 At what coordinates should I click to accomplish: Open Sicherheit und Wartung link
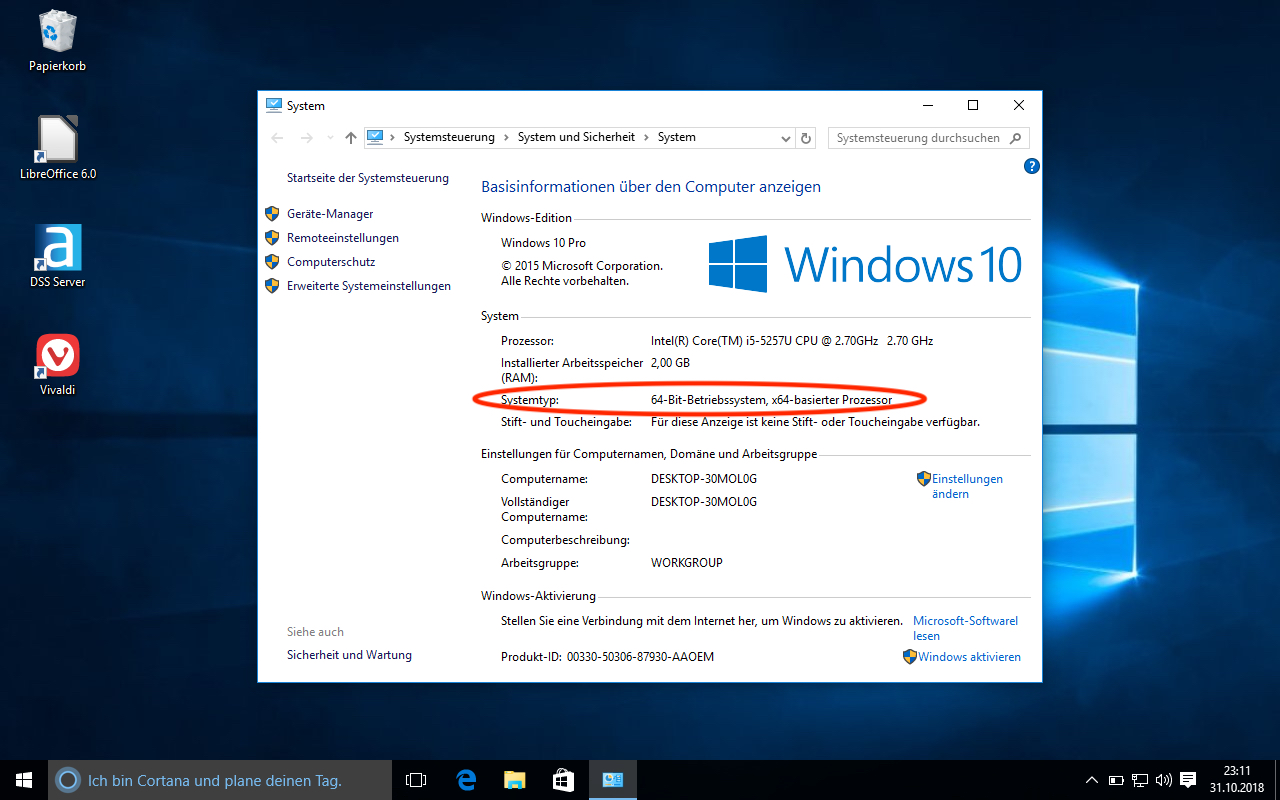pos(349,655)
